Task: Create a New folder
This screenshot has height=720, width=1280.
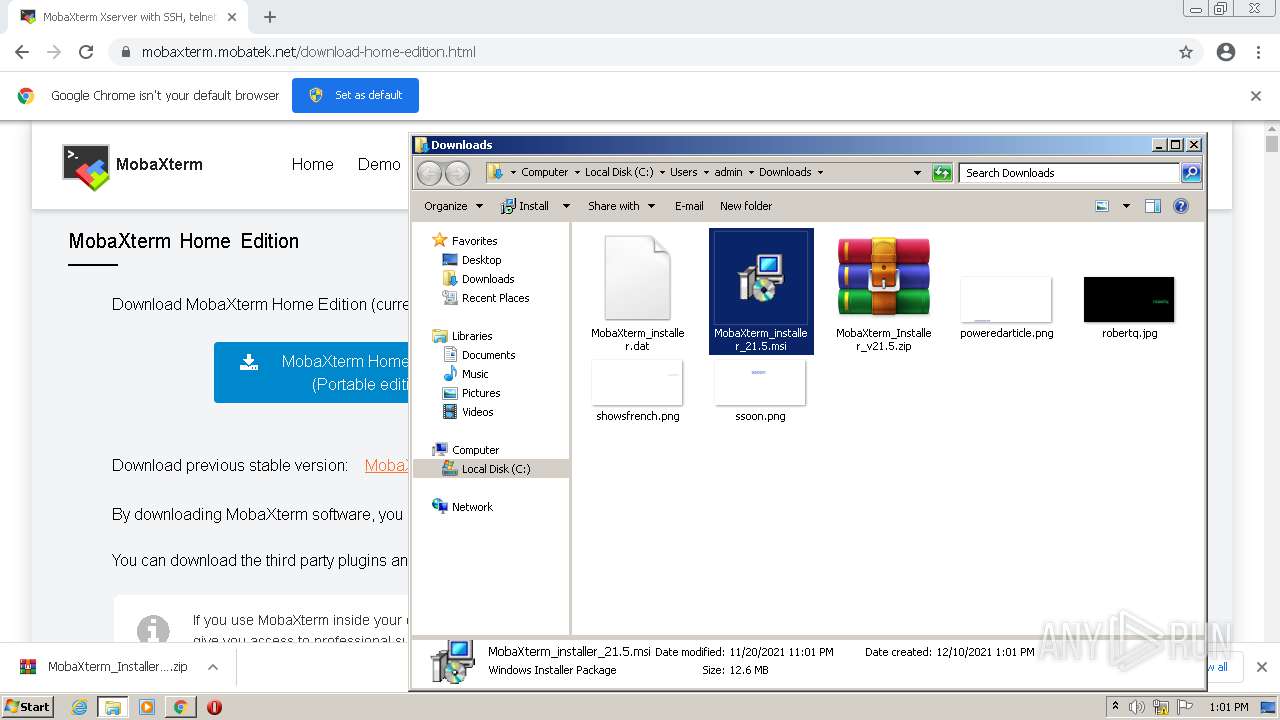Action: (746, 206)
